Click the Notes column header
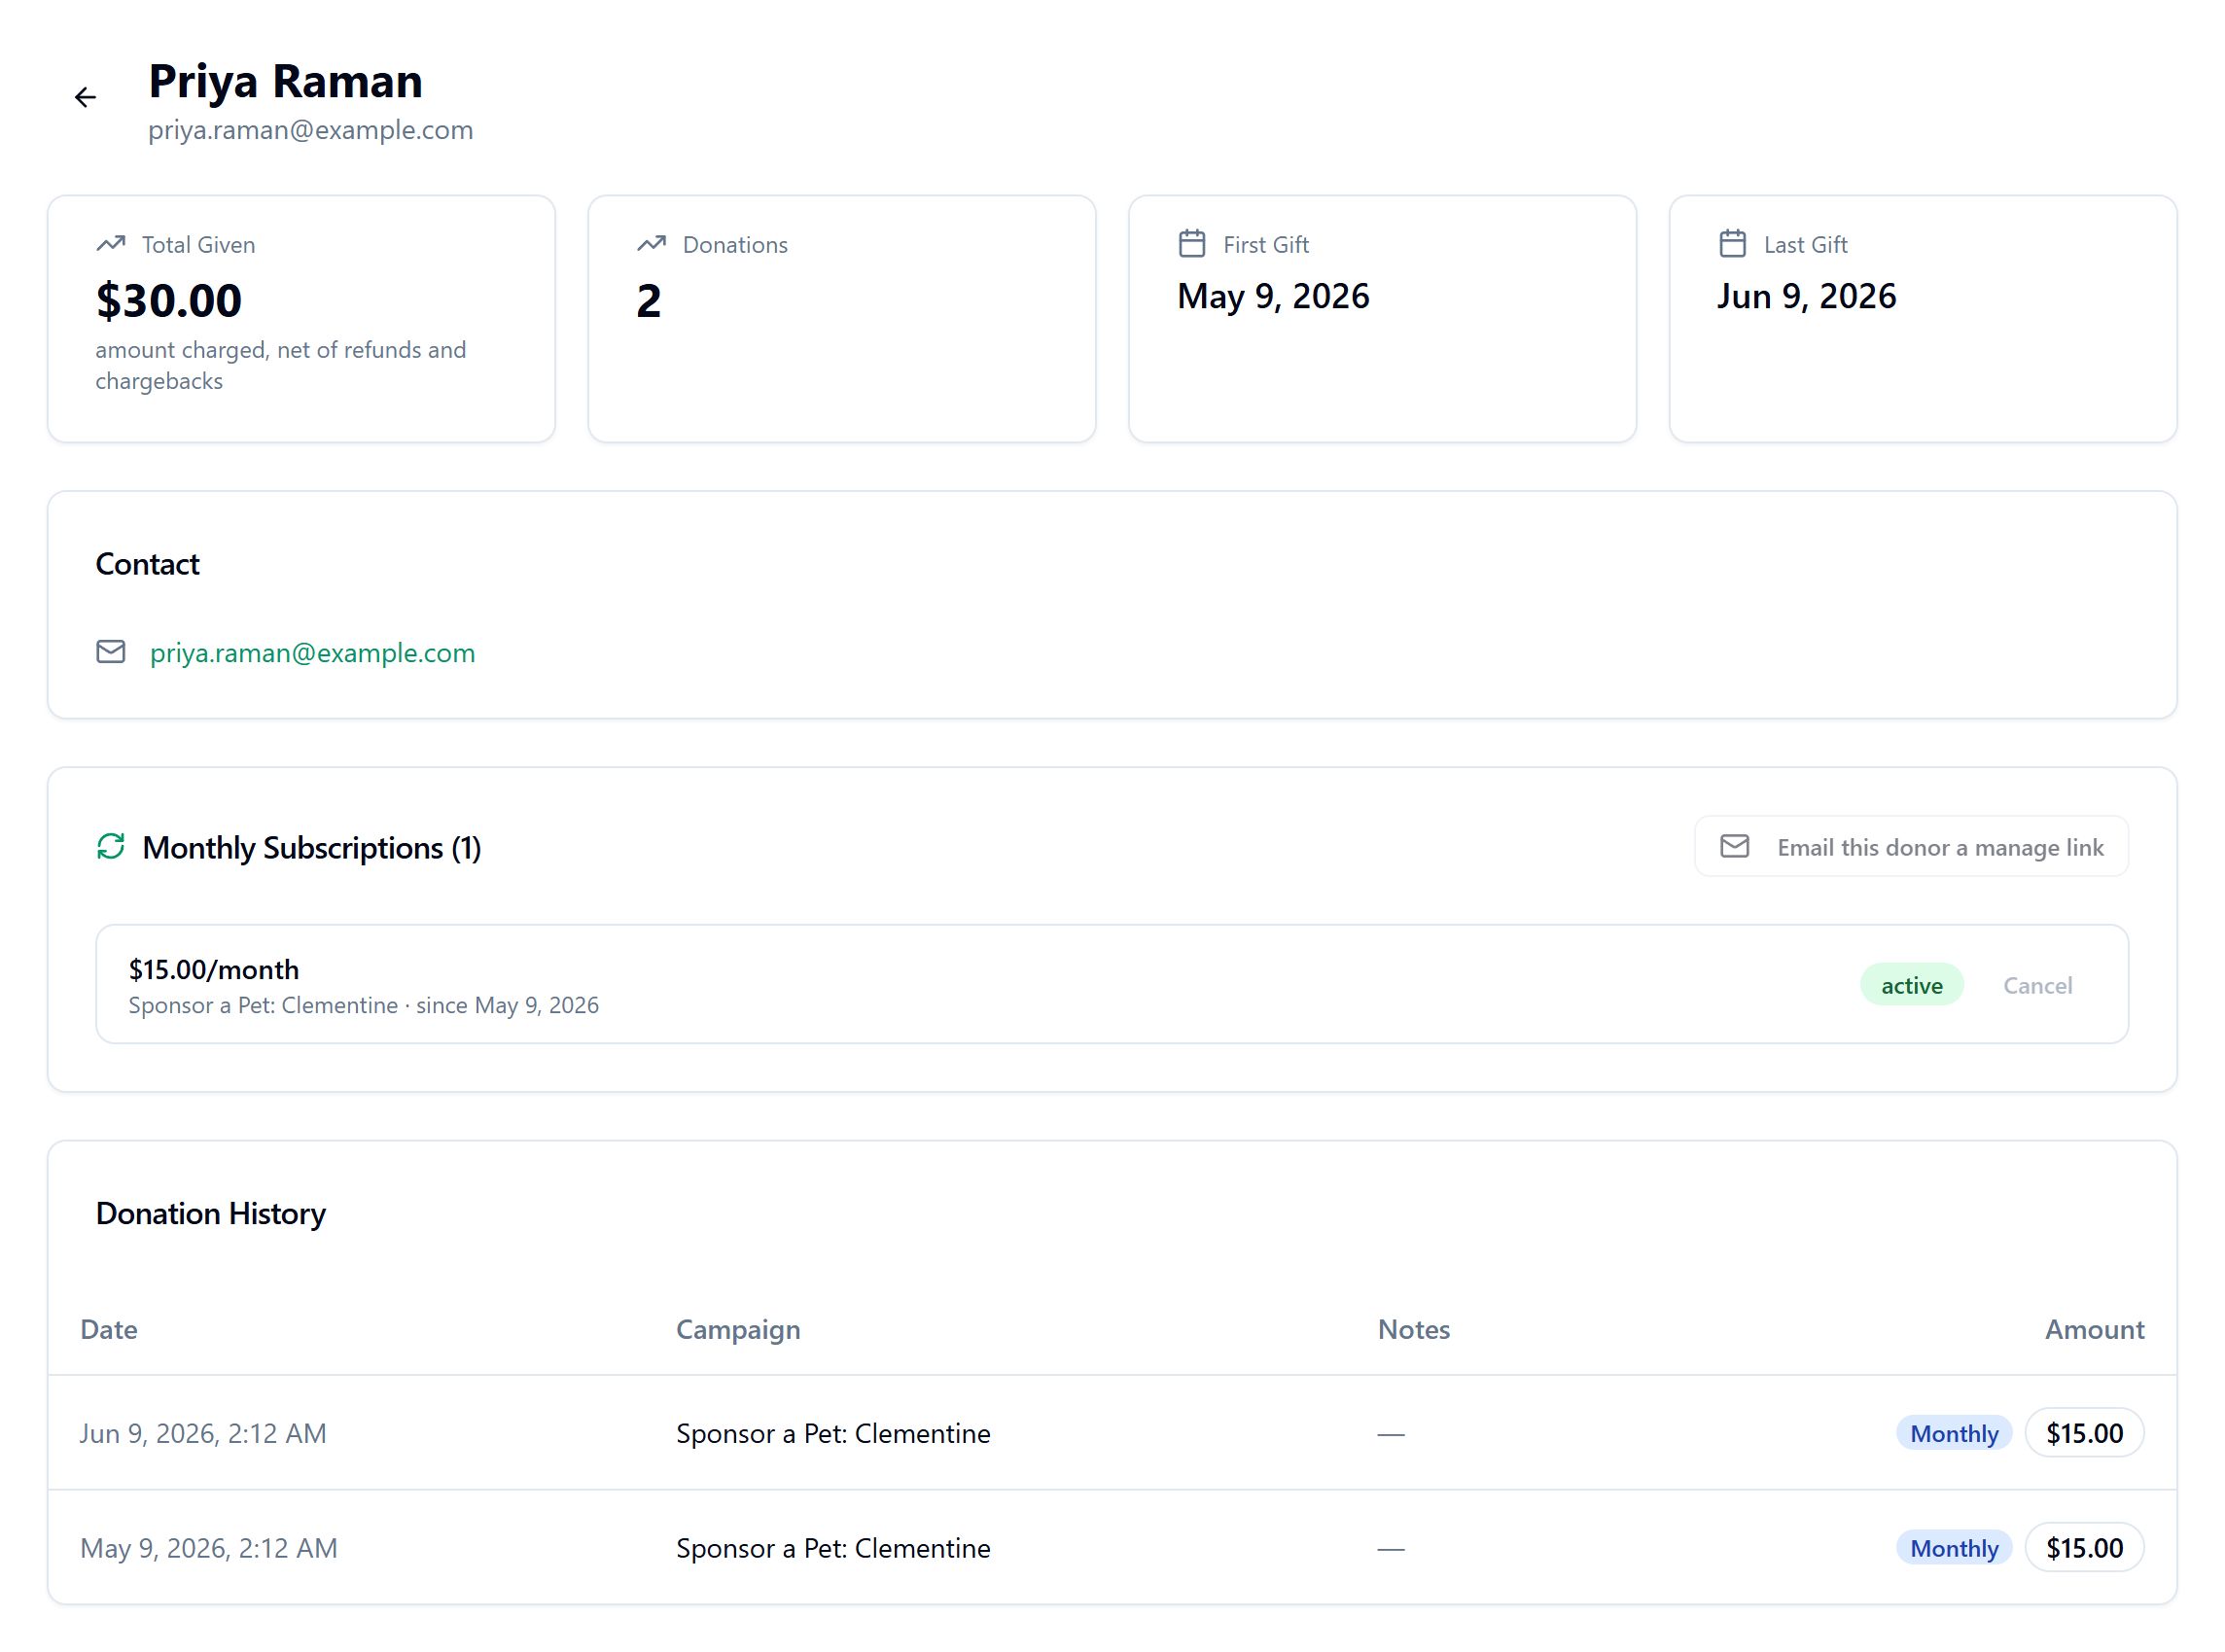 [1413, 1329]
